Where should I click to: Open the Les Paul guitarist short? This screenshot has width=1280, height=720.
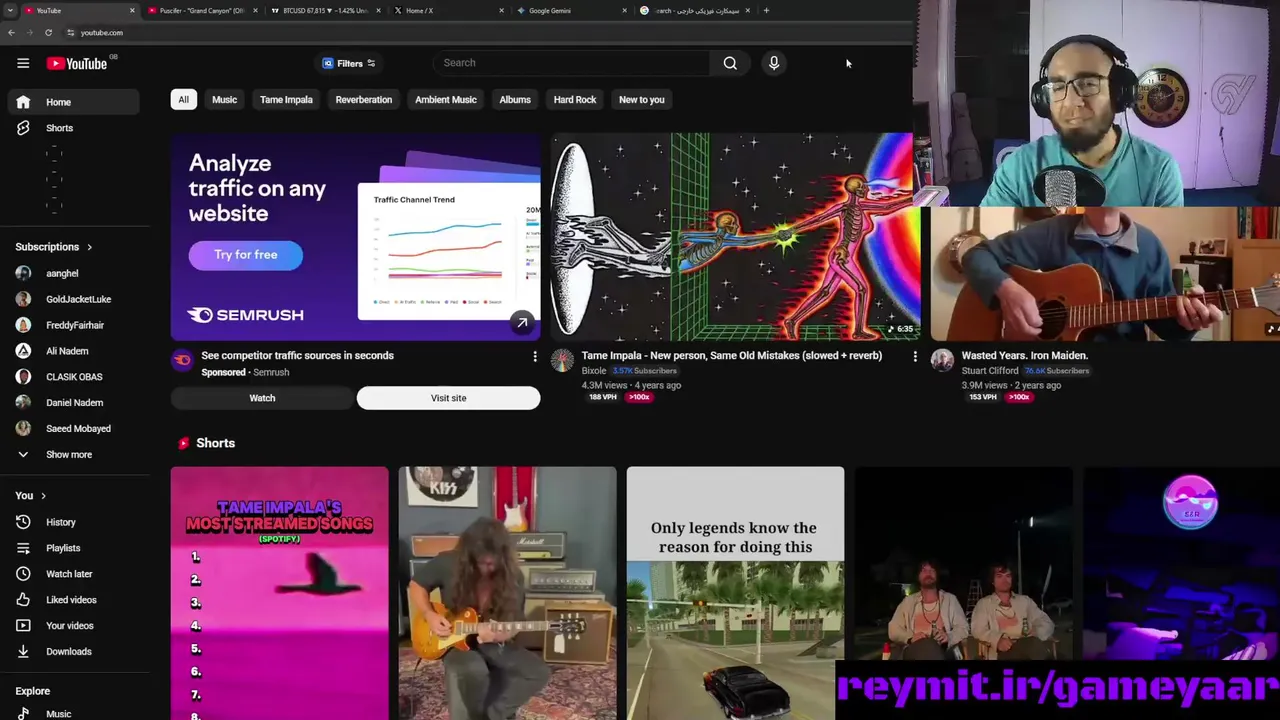click(507, 593)
